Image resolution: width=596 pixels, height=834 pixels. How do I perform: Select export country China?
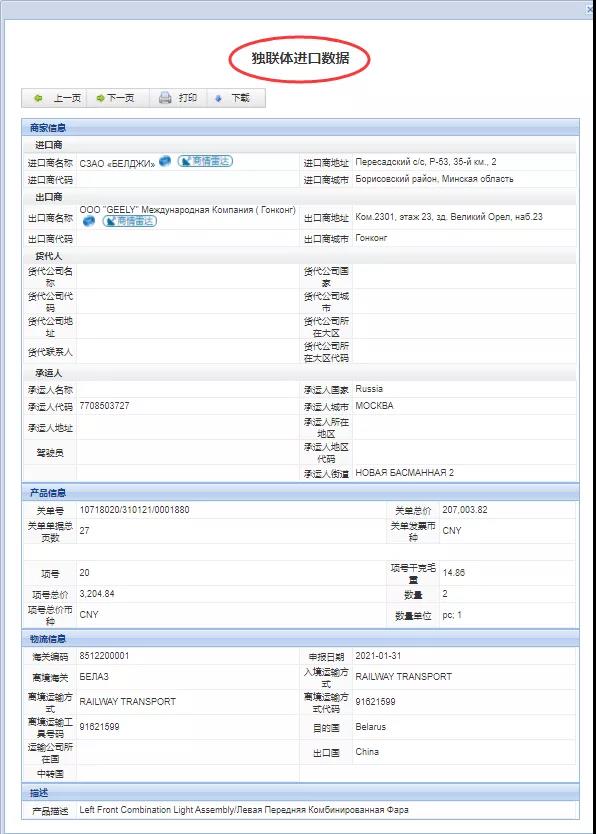pyautogui.click(x=367, y=752)
